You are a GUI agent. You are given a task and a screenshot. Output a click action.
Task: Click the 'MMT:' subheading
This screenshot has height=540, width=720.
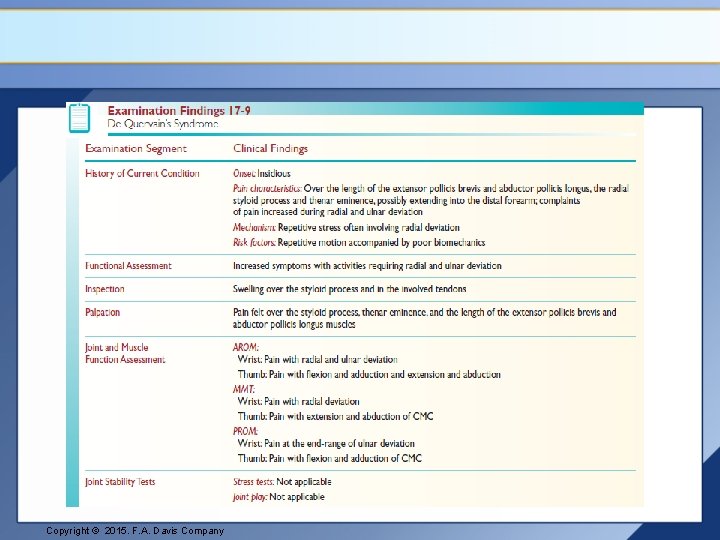(244, 390)
